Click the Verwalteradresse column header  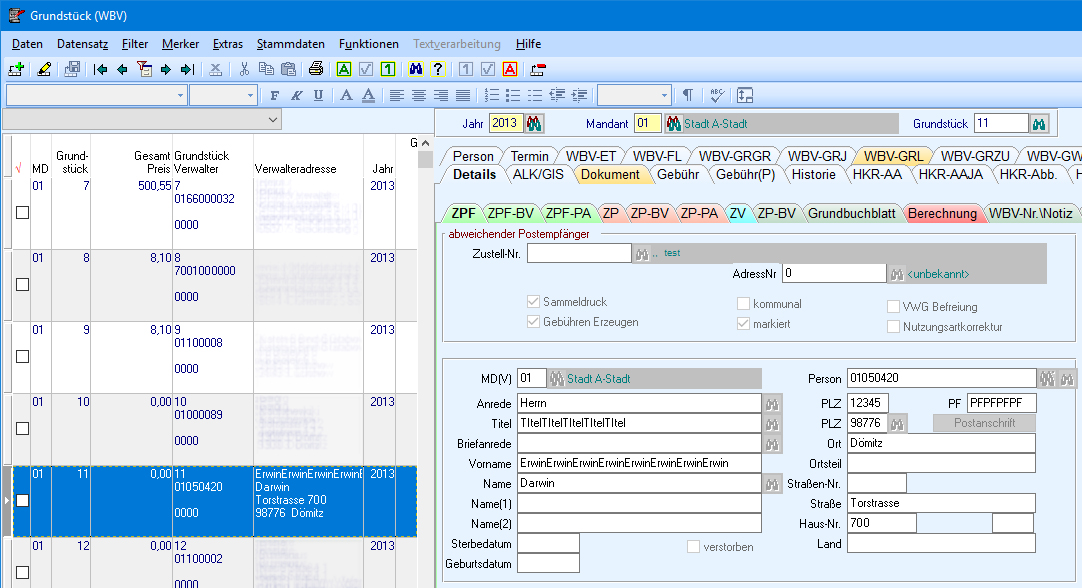coord(295,169)
